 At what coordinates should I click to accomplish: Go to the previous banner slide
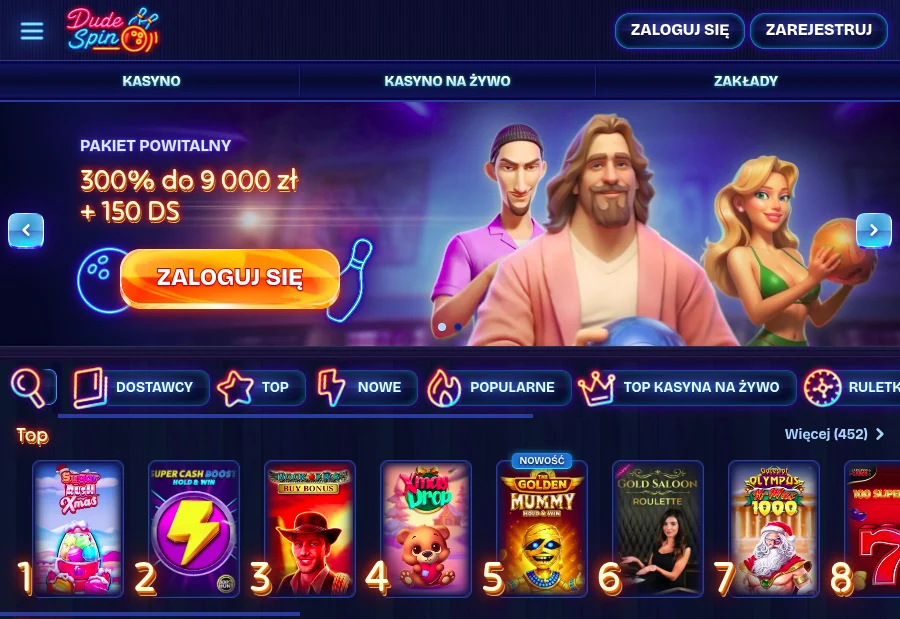pyautogui.click(x=26, y=230)
